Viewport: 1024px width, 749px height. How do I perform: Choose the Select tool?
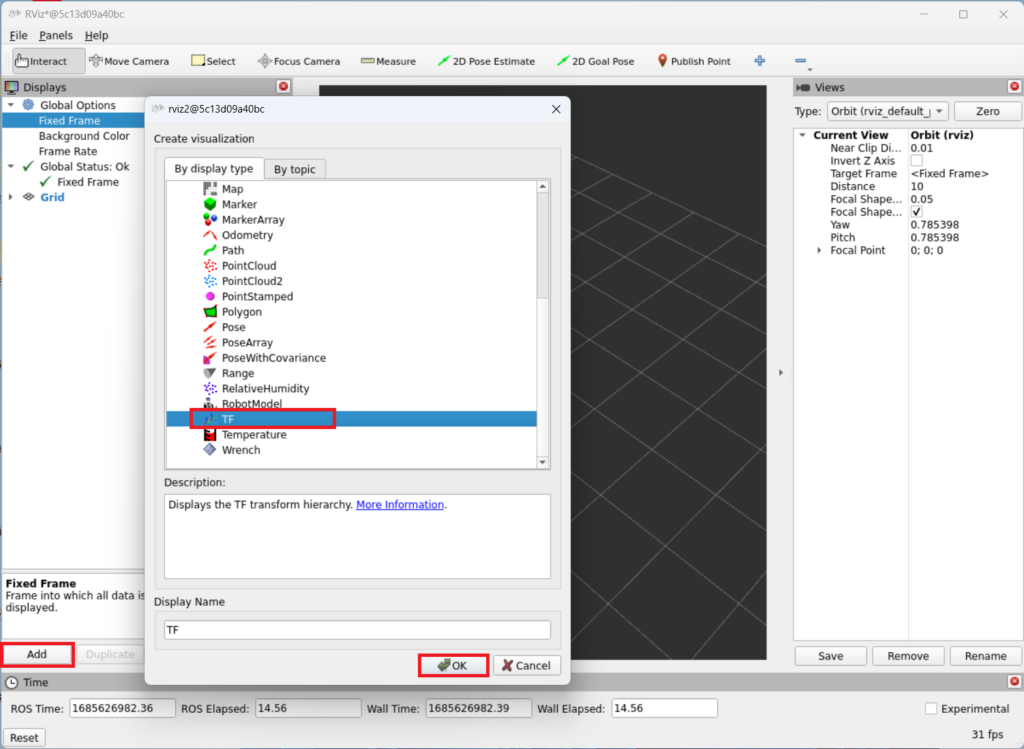[x=214, y=61]
